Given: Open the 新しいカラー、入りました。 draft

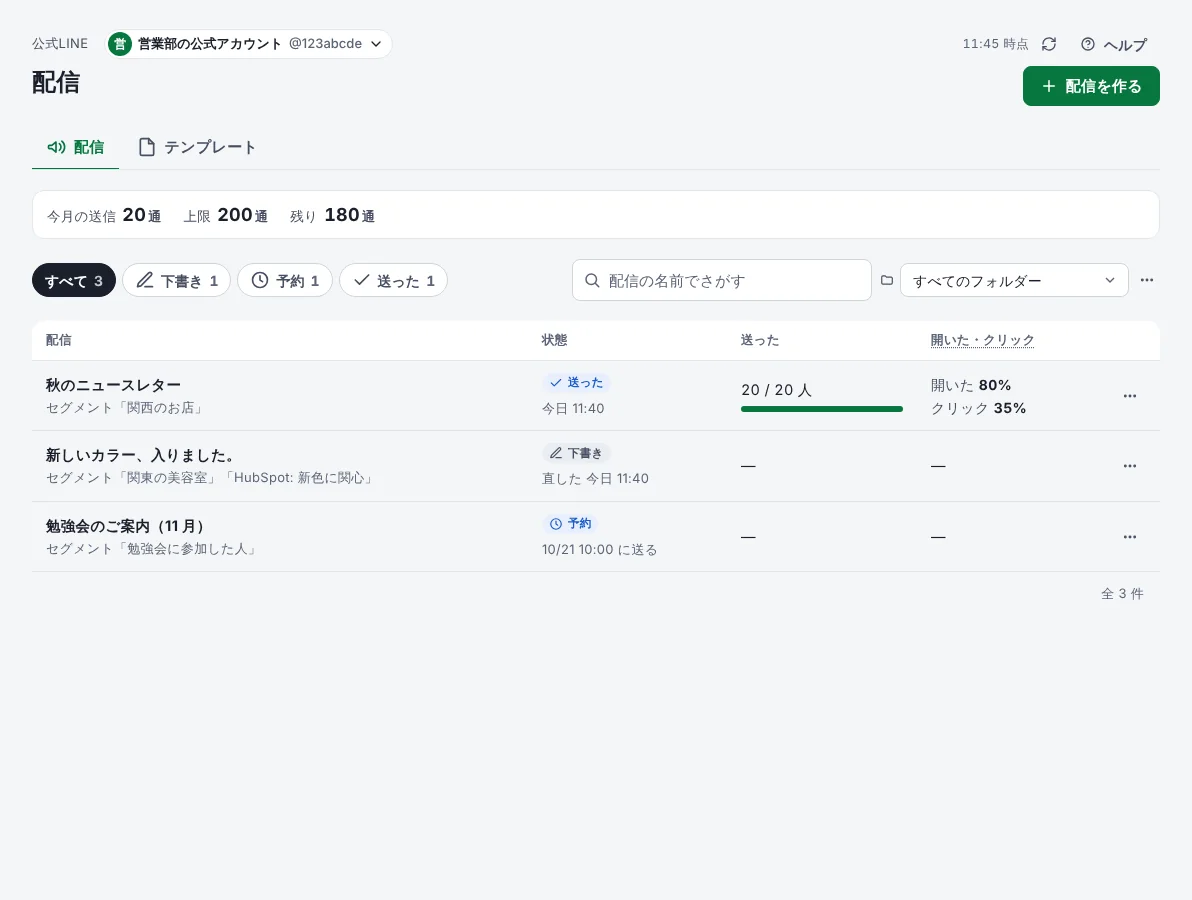Looking at the screenshot, I should pyautogui.click(x=139, y=455).
